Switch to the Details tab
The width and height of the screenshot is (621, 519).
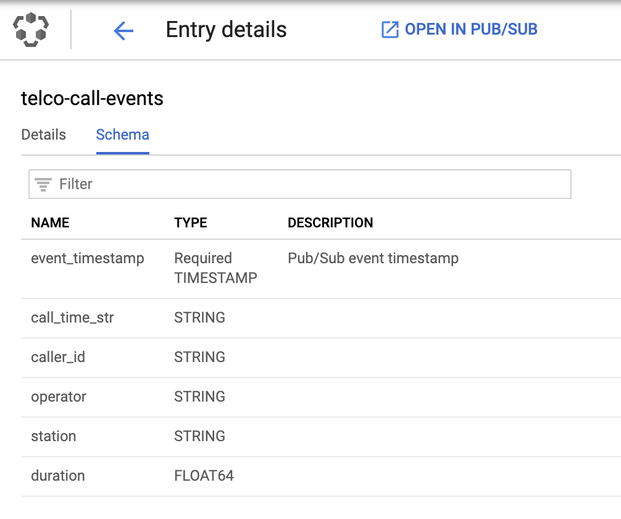tap(44, 135)
